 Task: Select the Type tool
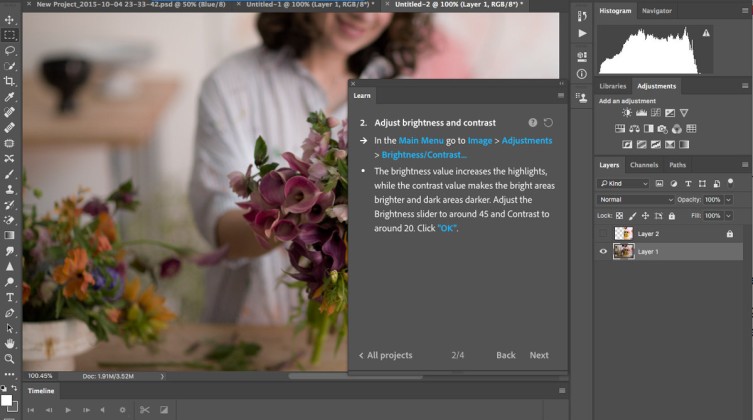pos(10,297)
